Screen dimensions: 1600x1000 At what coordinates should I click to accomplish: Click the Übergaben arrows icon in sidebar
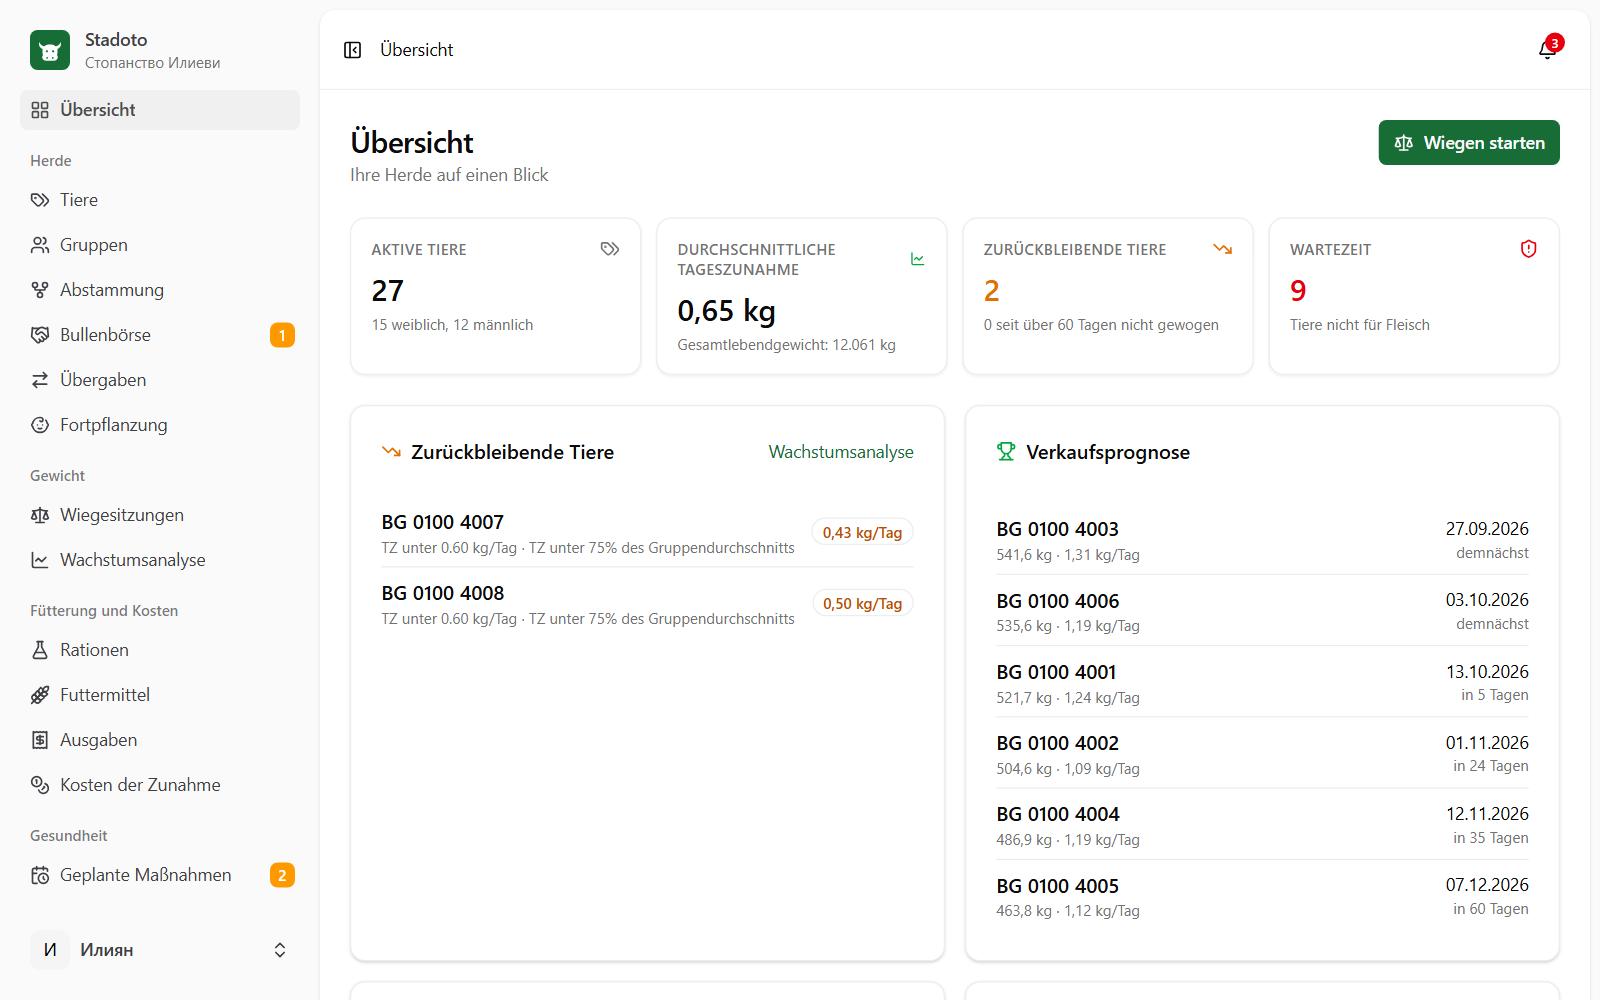[40, 380]
